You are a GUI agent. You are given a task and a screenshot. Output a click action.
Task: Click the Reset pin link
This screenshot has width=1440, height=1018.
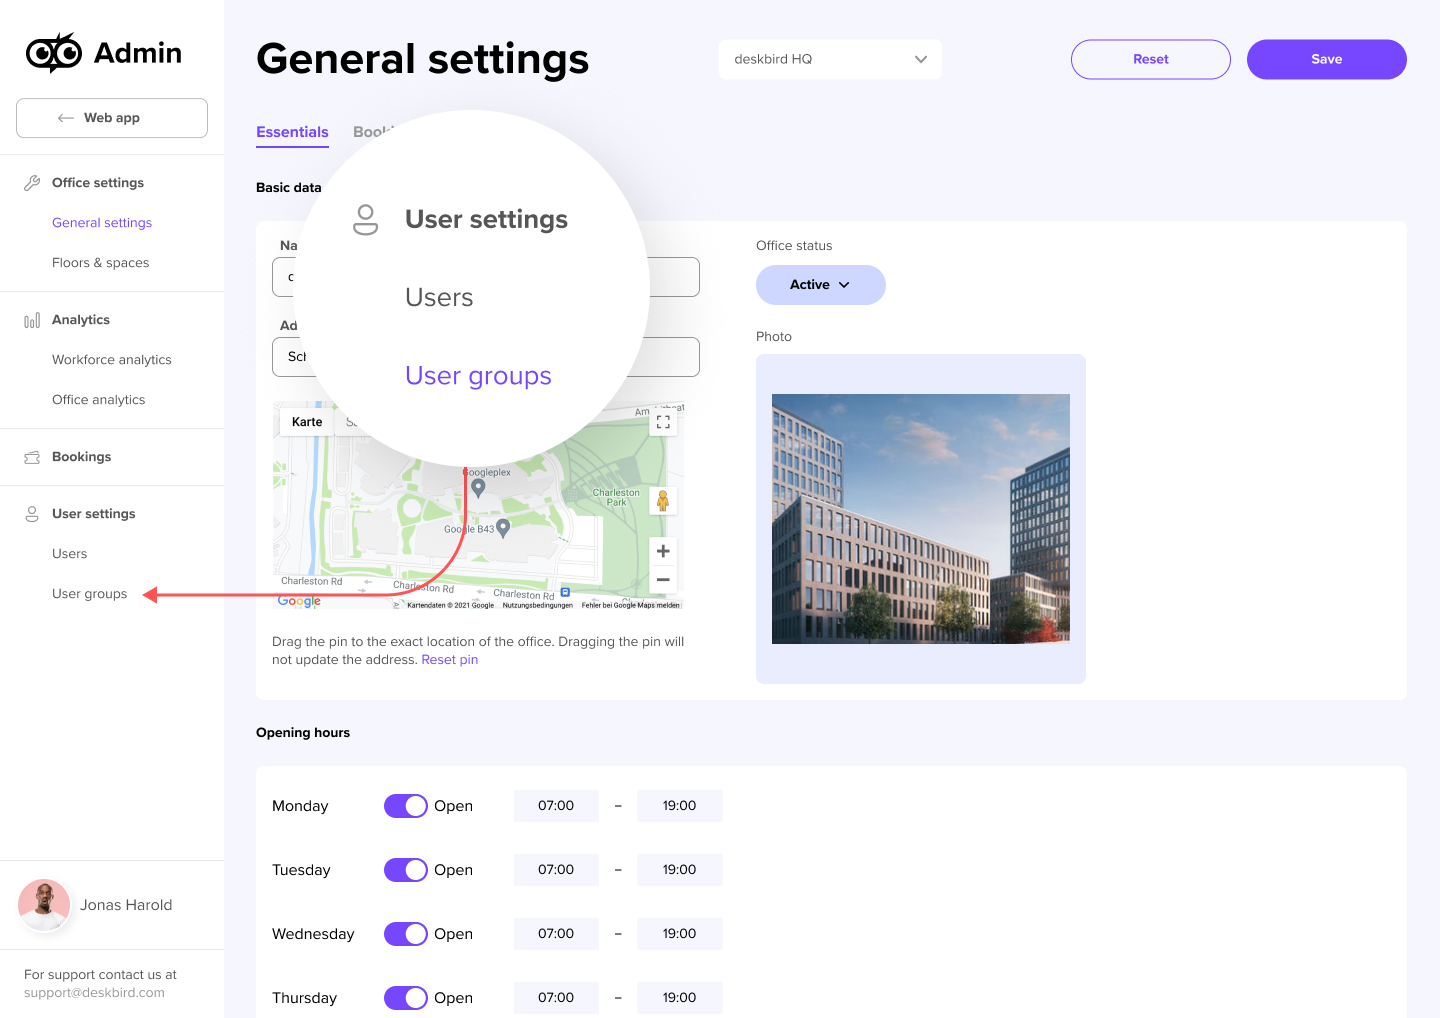pyautogui.click(x=450, y=660)
